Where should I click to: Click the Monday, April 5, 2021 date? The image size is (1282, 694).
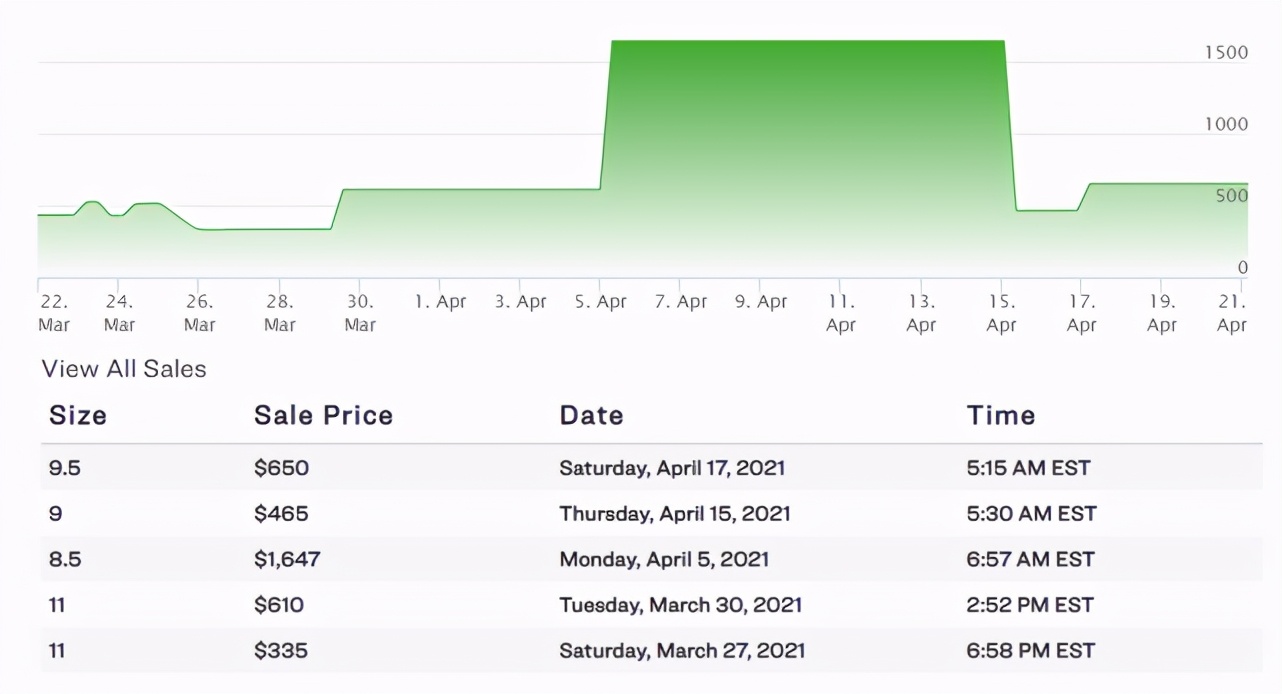point(664,560)
